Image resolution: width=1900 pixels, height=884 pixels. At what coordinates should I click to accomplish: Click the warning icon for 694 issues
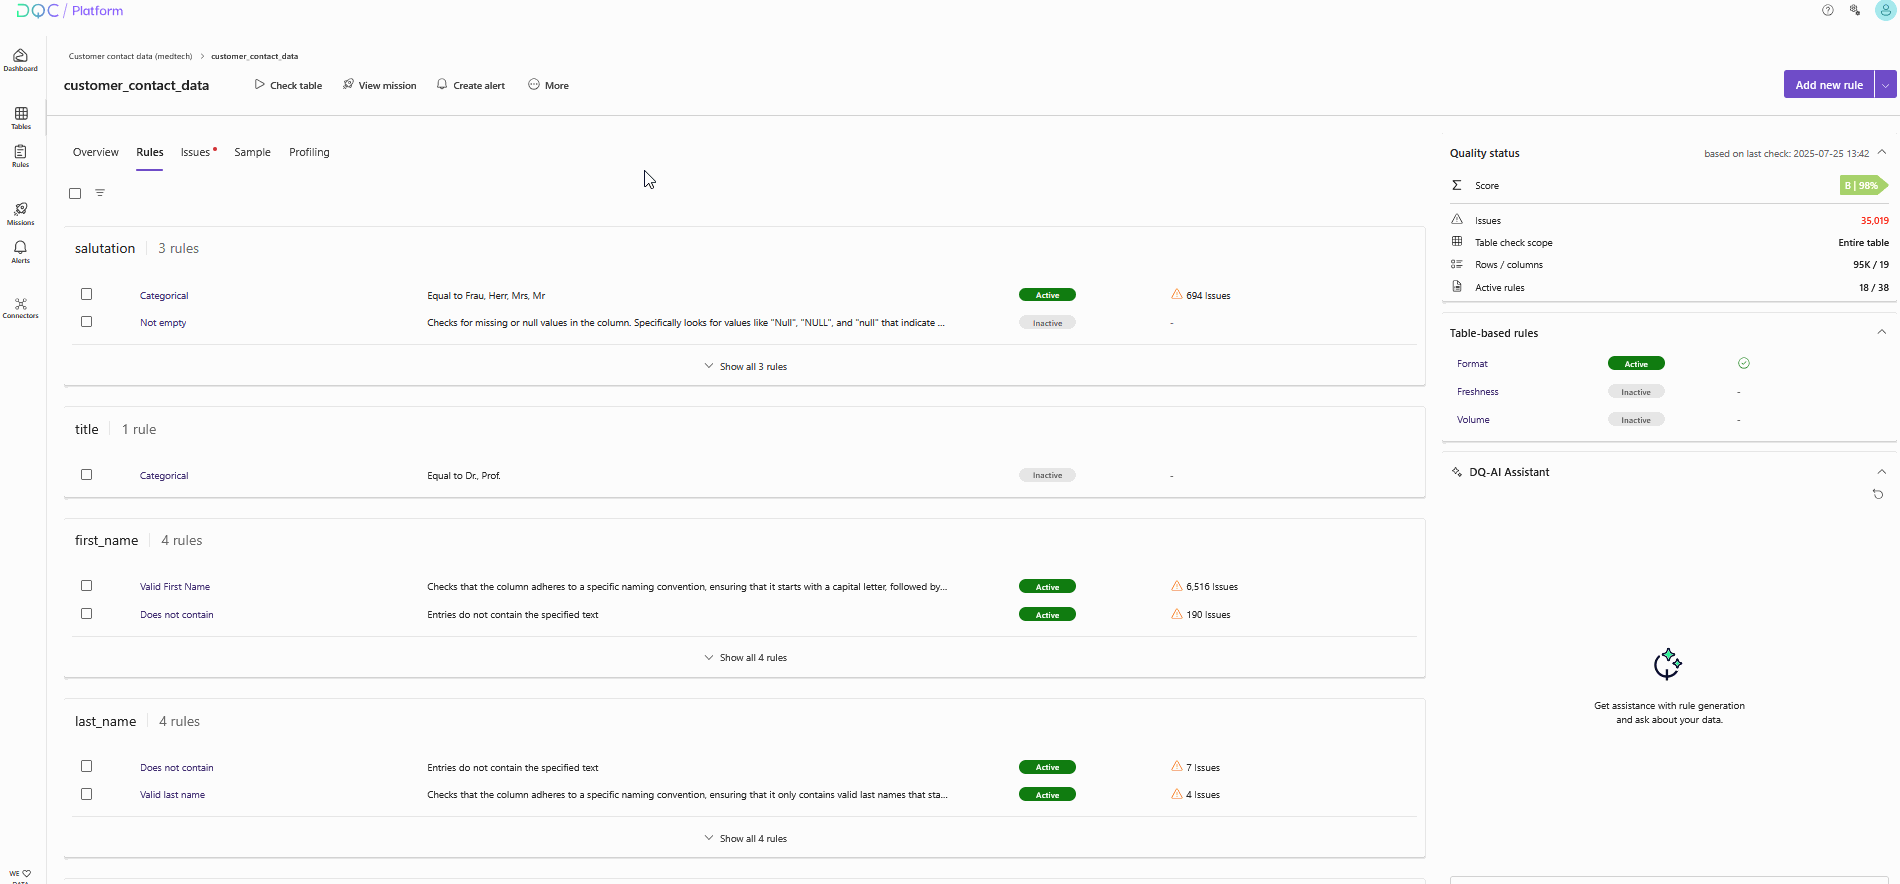(x=1177, y=295)
